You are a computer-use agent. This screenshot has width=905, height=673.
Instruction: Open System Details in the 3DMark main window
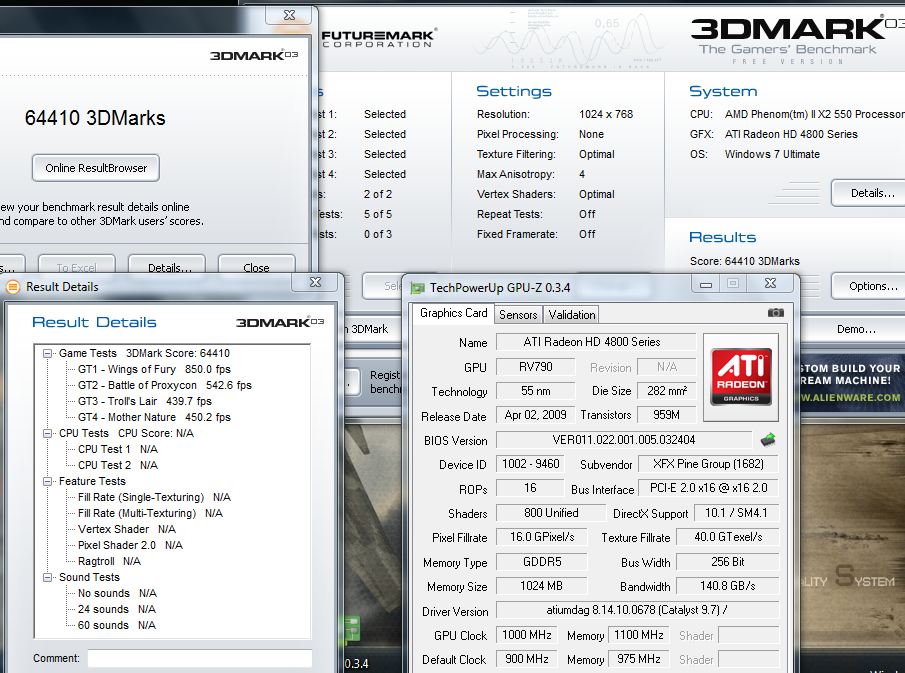868,193
